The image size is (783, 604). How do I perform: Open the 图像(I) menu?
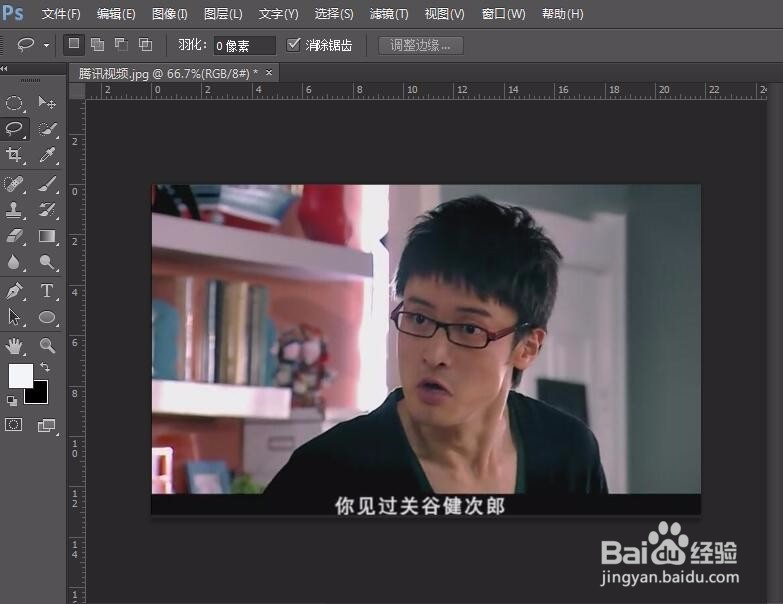pos(170,14)
